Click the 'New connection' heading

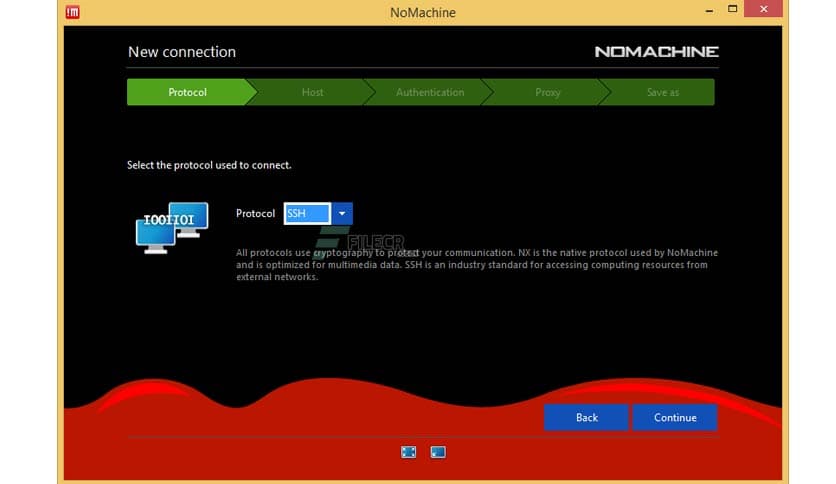coord(182,52)
